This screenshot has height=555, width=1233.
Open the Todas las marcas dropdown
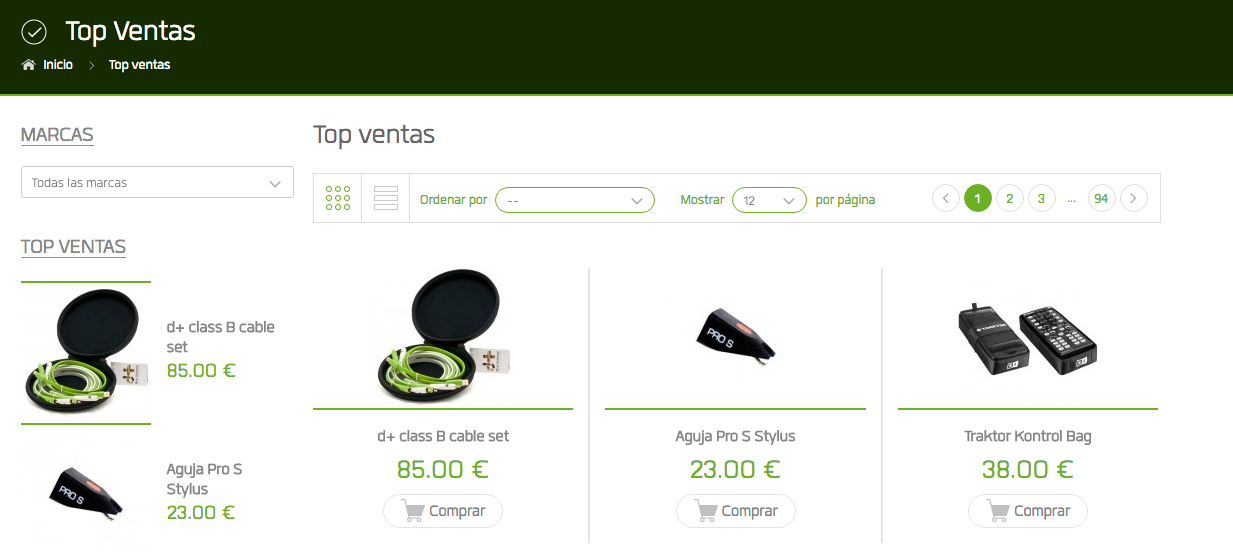[157, 183]
